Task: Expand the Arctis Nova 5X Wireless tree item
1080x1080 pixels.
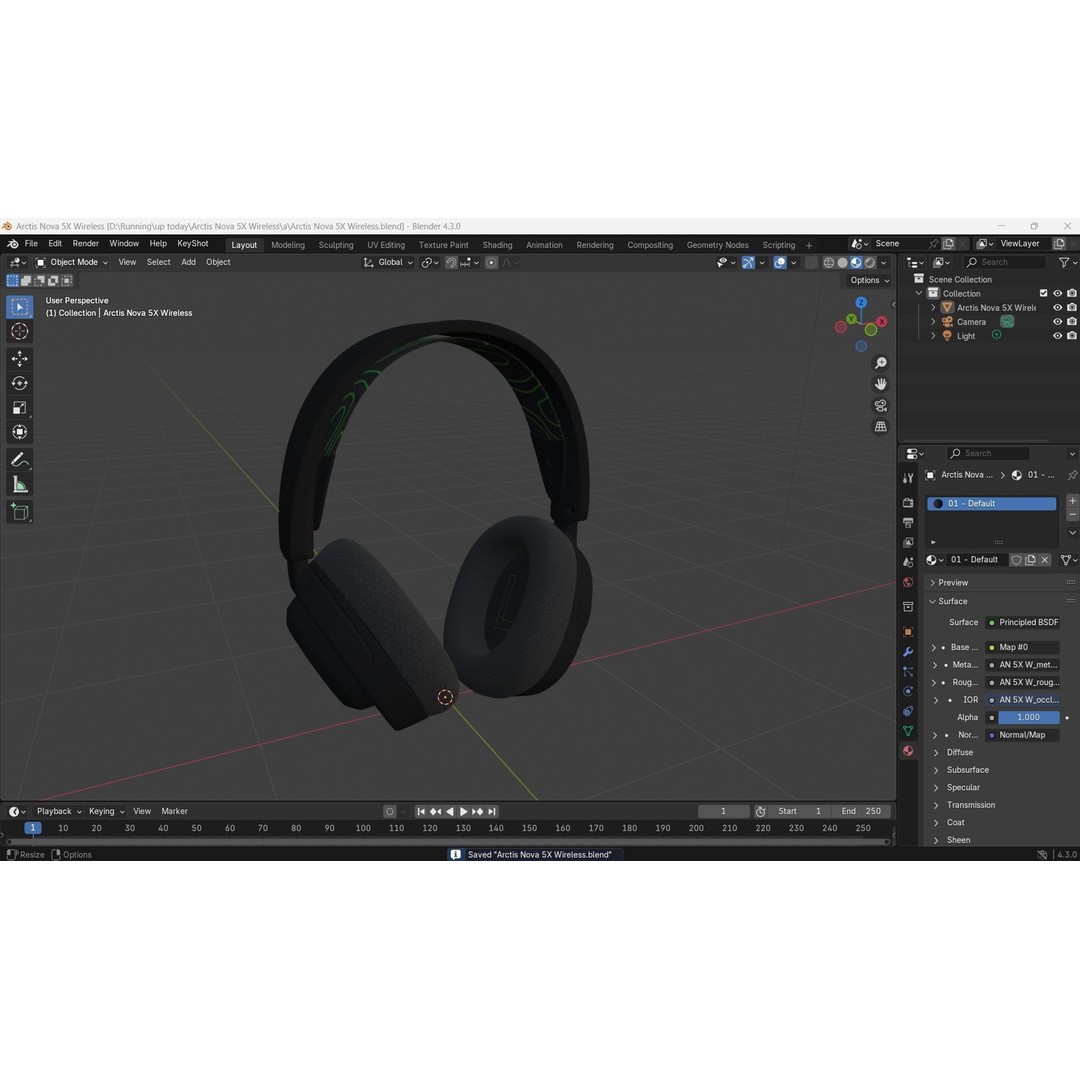Action: [x=933, y=308]
